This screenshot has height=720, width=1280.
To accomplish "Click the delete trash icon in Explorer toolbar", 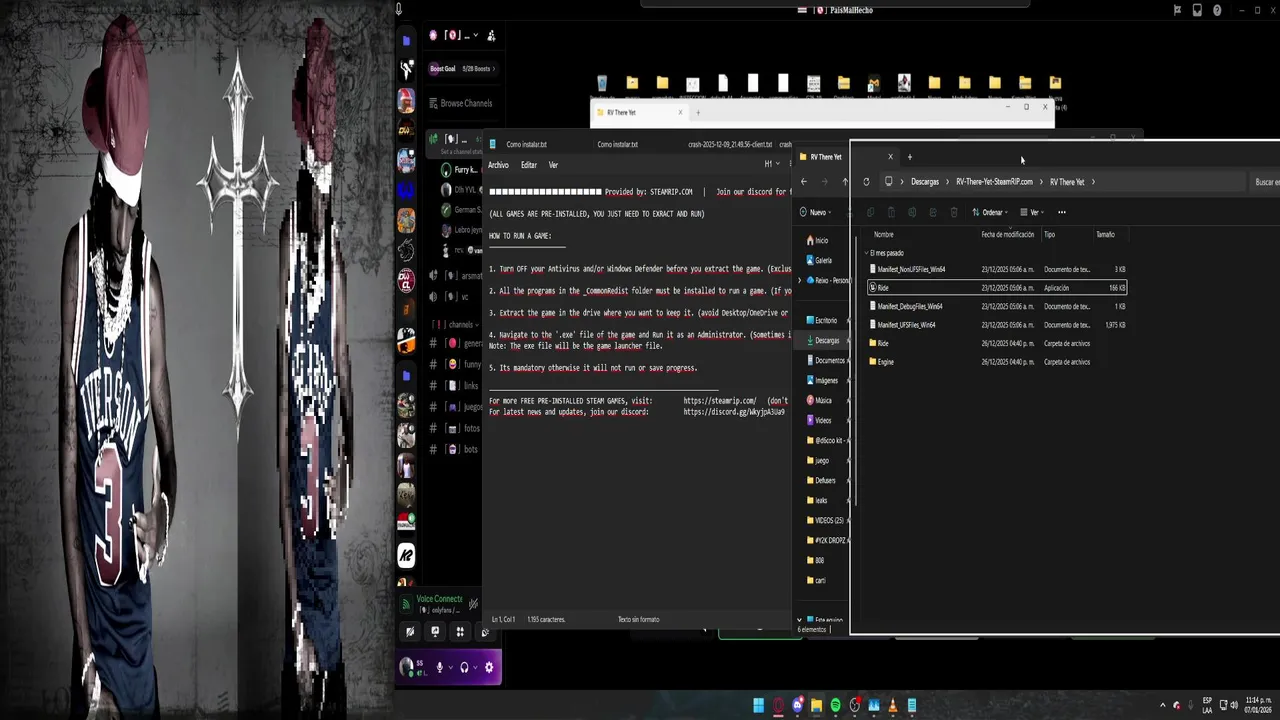I will (954, 212).
